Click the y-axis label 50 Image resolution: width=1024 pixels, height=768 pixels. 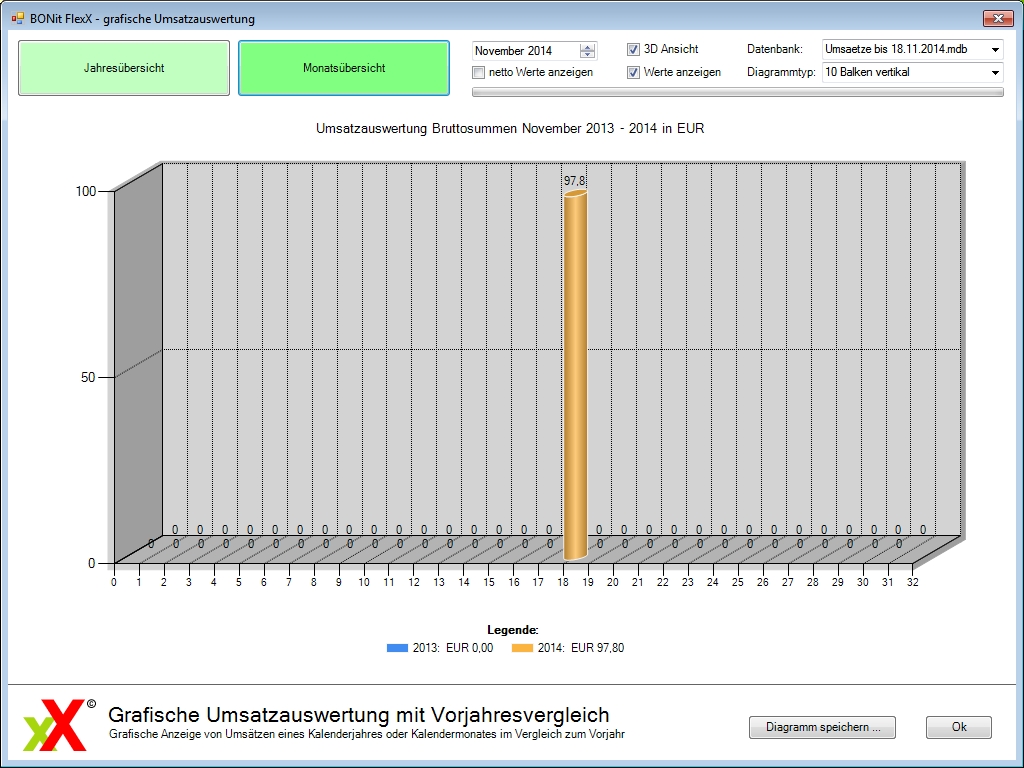[88, 377]
